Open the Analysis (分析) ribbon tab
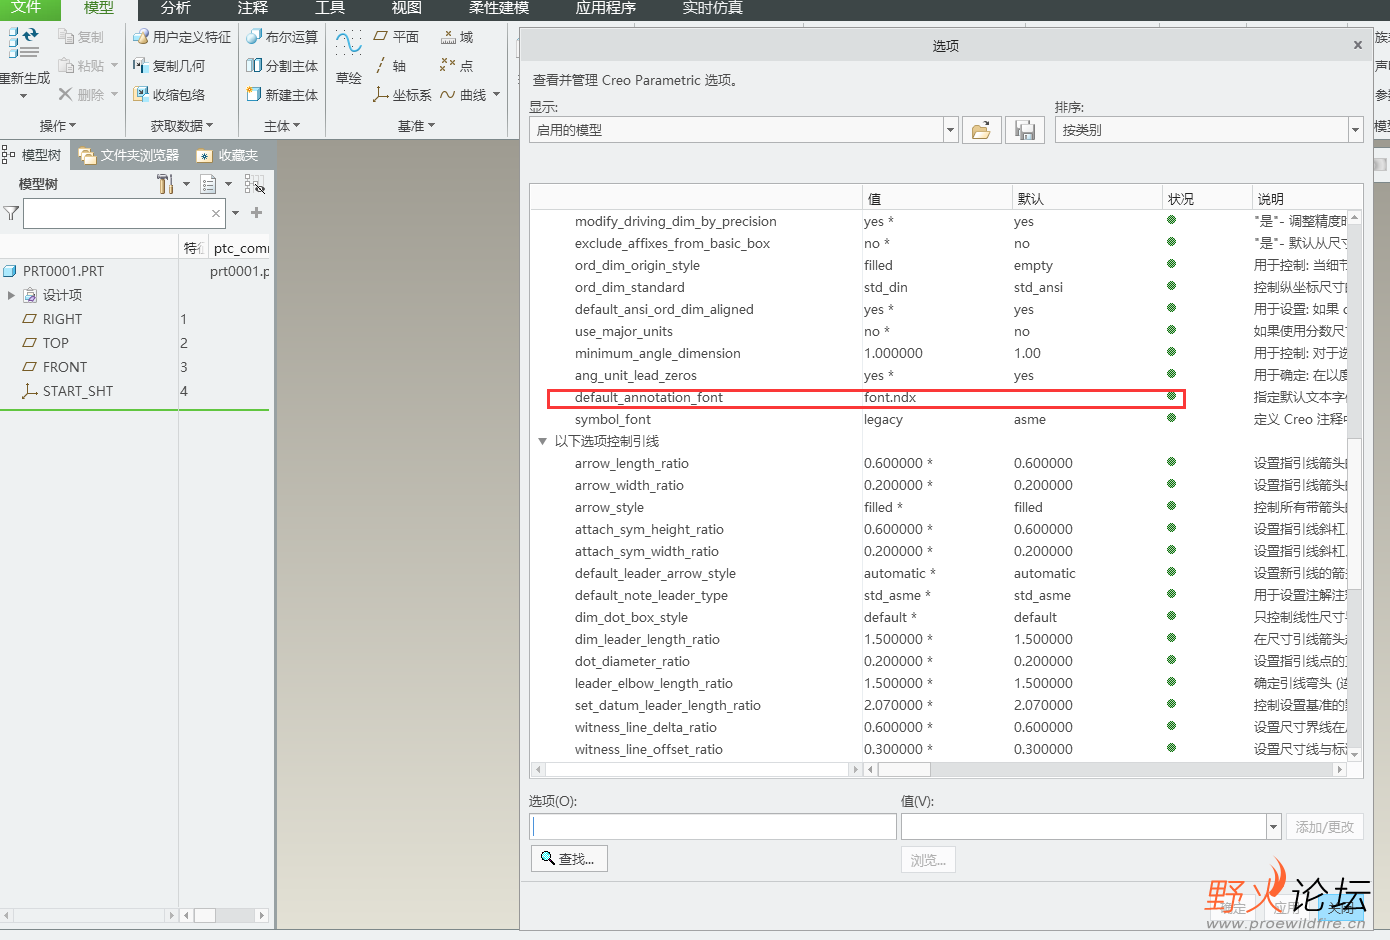The width and height of the screenshot is (1390, 940). 176,8
